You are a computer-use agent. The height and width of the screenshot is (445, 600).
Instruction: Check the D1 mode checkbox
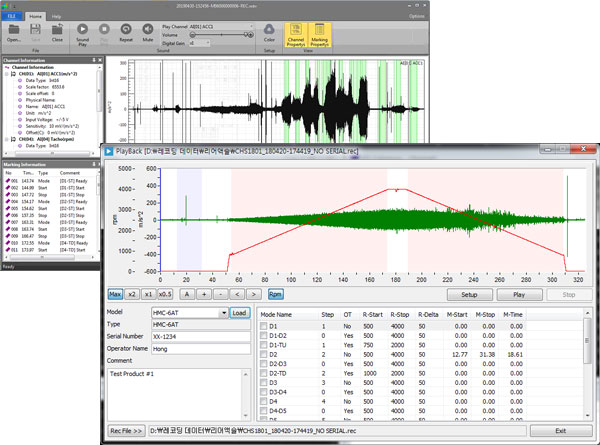coord(264,326)
